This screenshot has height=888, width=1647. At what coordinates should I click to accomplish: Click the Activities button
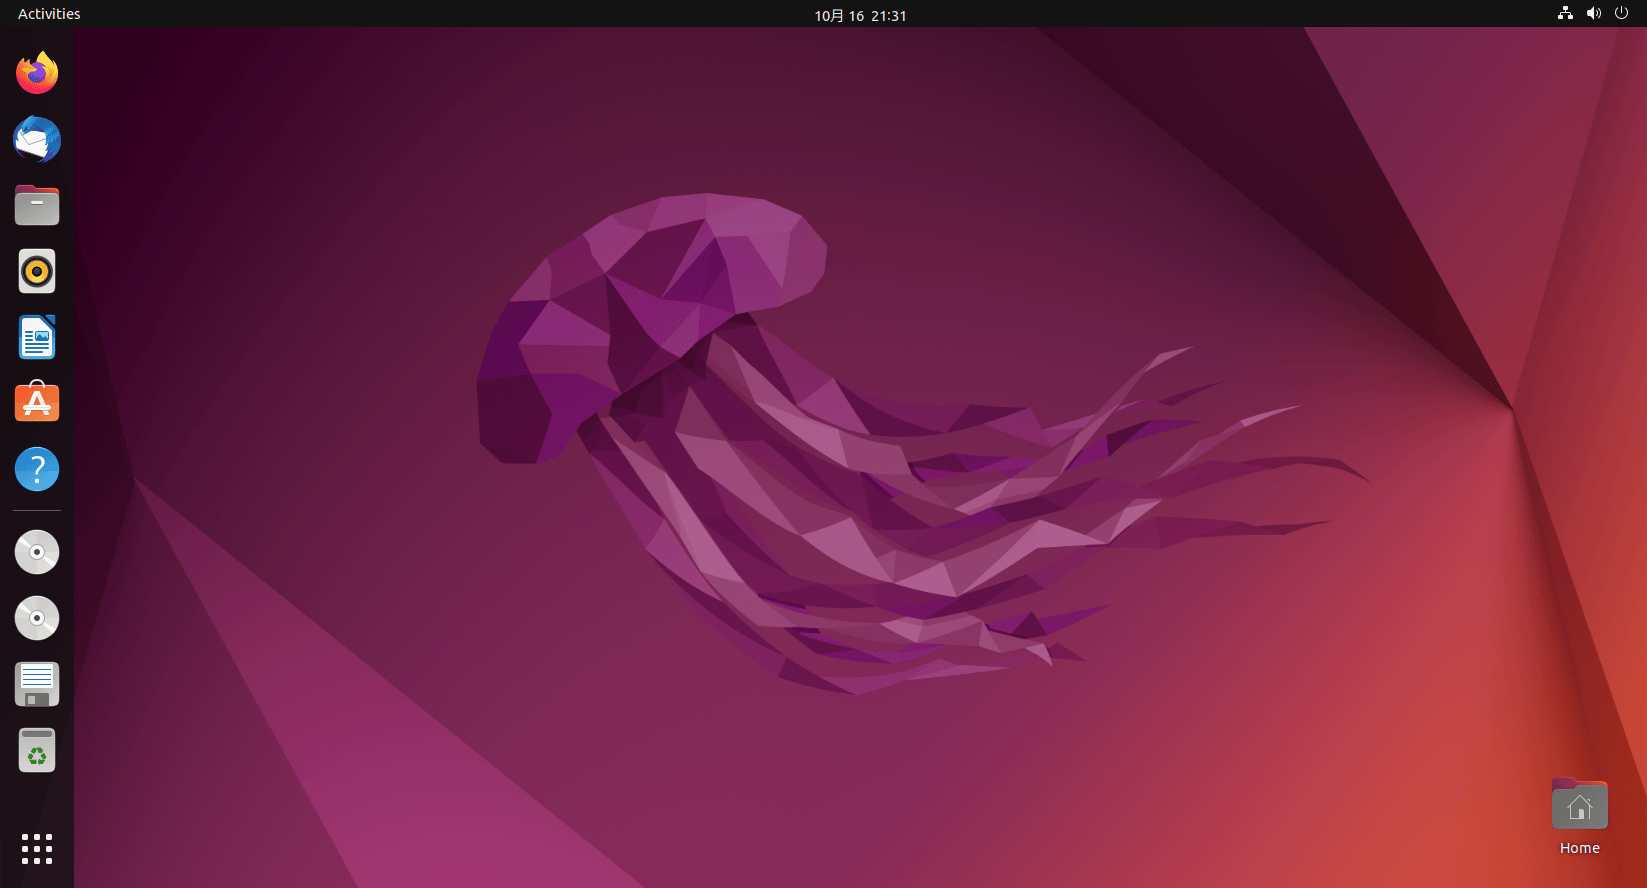pos(49,14)
